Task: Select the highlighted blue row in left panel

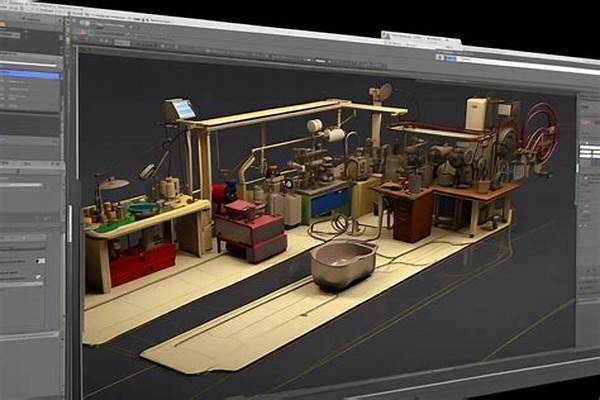Action: click(x=30, y=75)
